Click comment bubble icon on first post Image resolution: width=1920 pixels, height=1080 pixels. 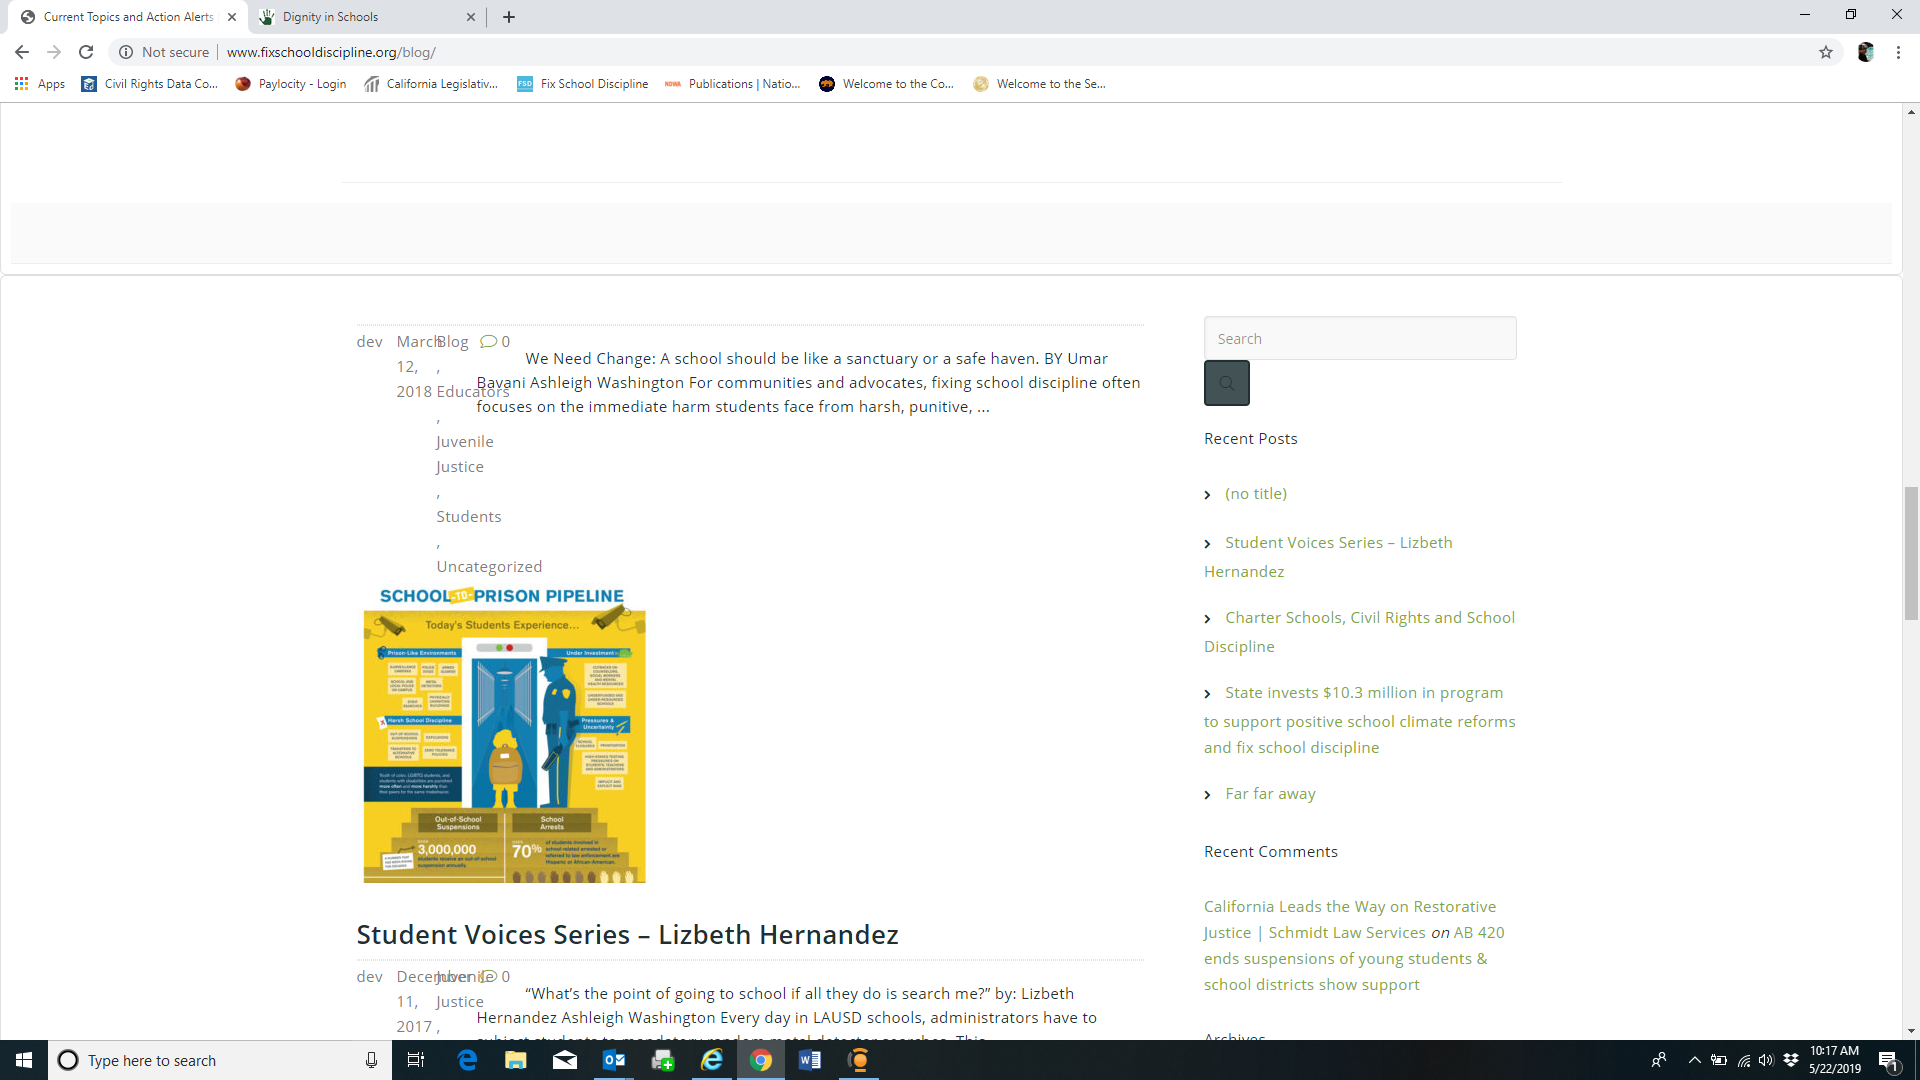point(488,341)
